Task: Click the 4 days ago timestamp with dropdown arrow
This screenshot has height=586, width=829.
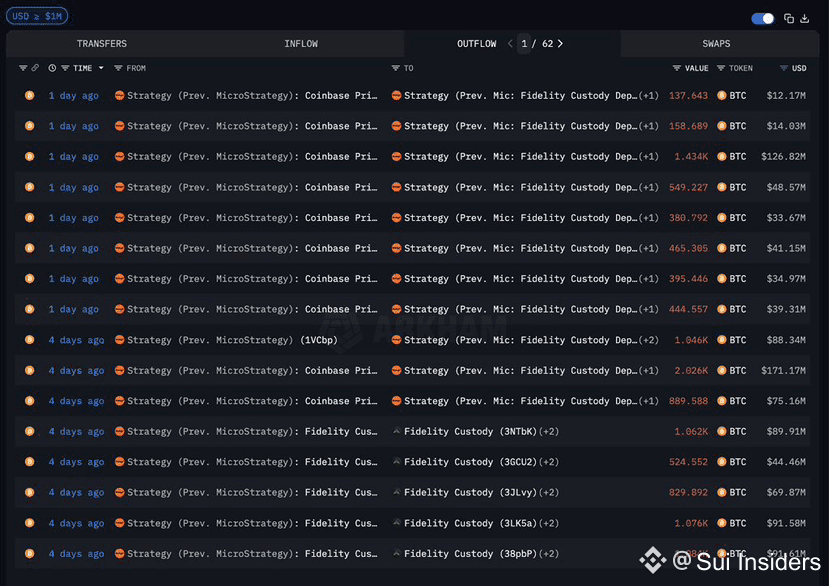Action: pos(75,339)
